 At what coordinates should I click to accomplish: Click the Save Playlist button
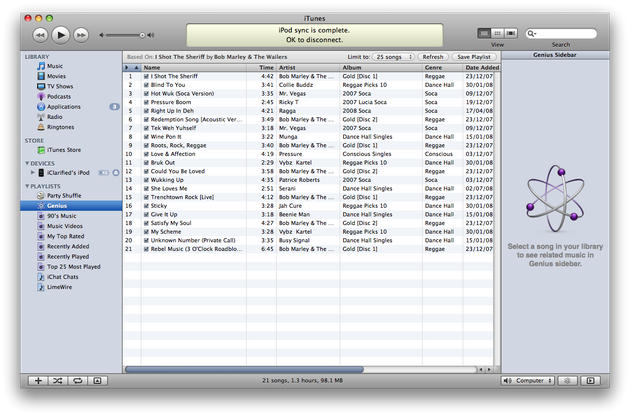pos(474,58)
